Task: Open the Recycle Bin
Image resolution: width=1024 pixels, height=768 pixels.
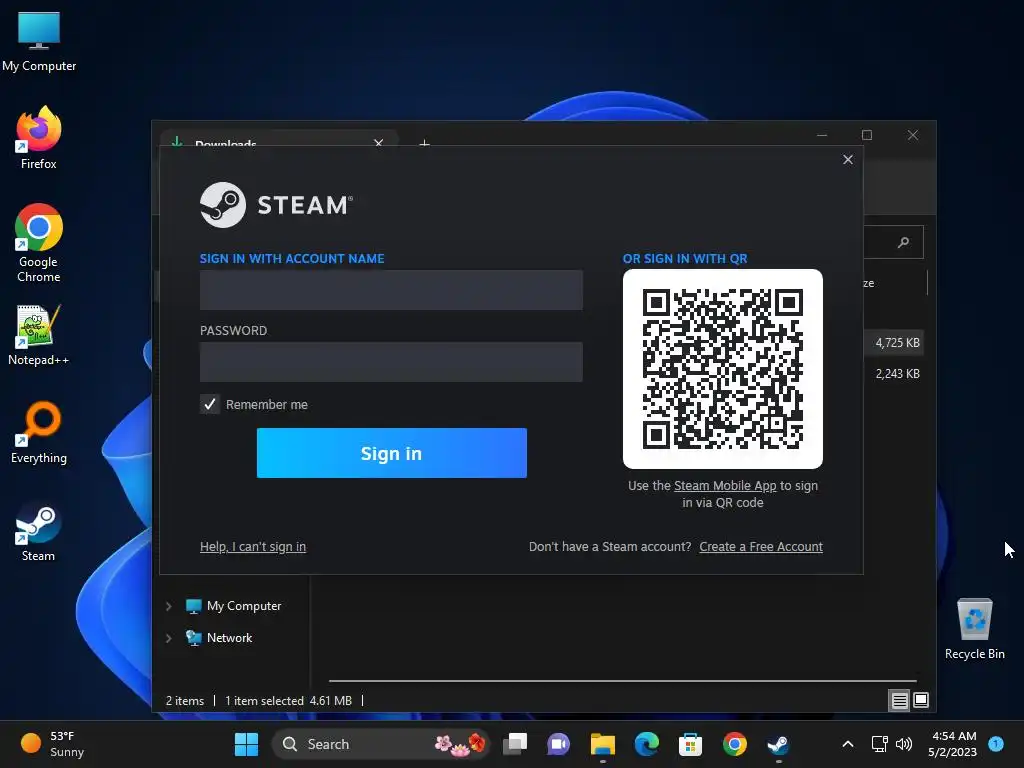Action: click(974, 628)
